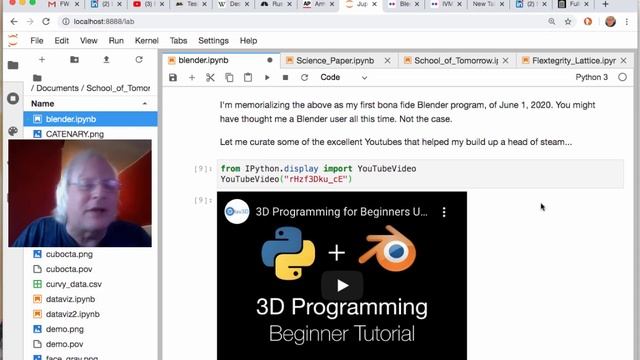This screenshot has height=360, width=640.
Task: Select demo.pov in file list
Action: 91,344
